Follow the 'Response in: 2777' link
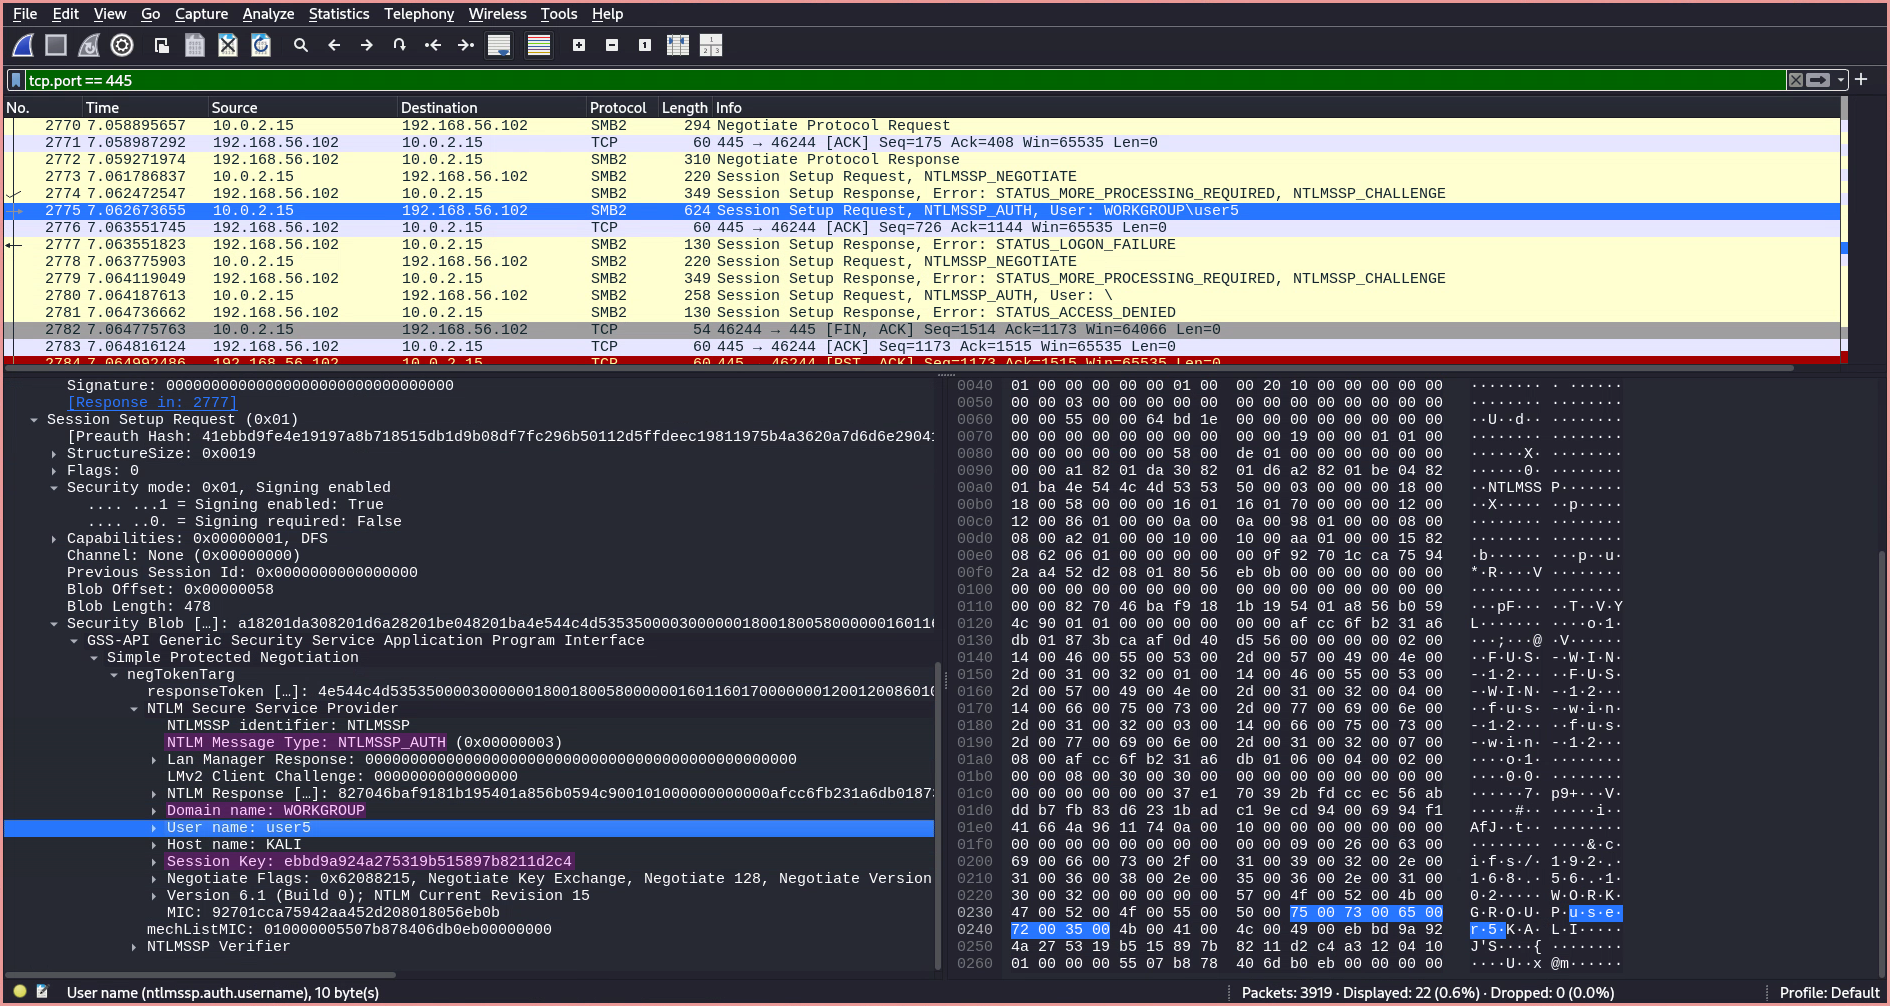This screenshot has height=1006, width=1890. (152, 403)
